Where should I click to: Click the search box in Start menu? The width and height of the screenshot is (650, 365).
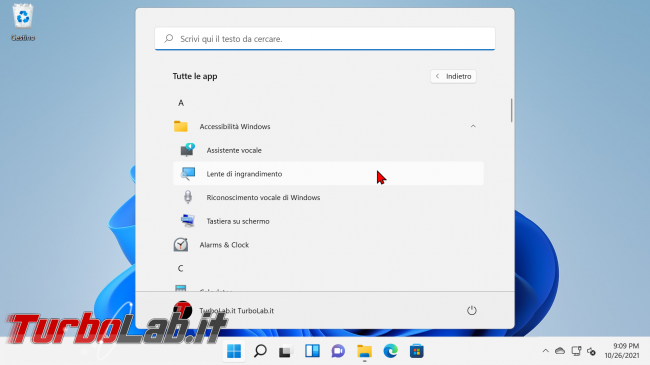(325, 39)
